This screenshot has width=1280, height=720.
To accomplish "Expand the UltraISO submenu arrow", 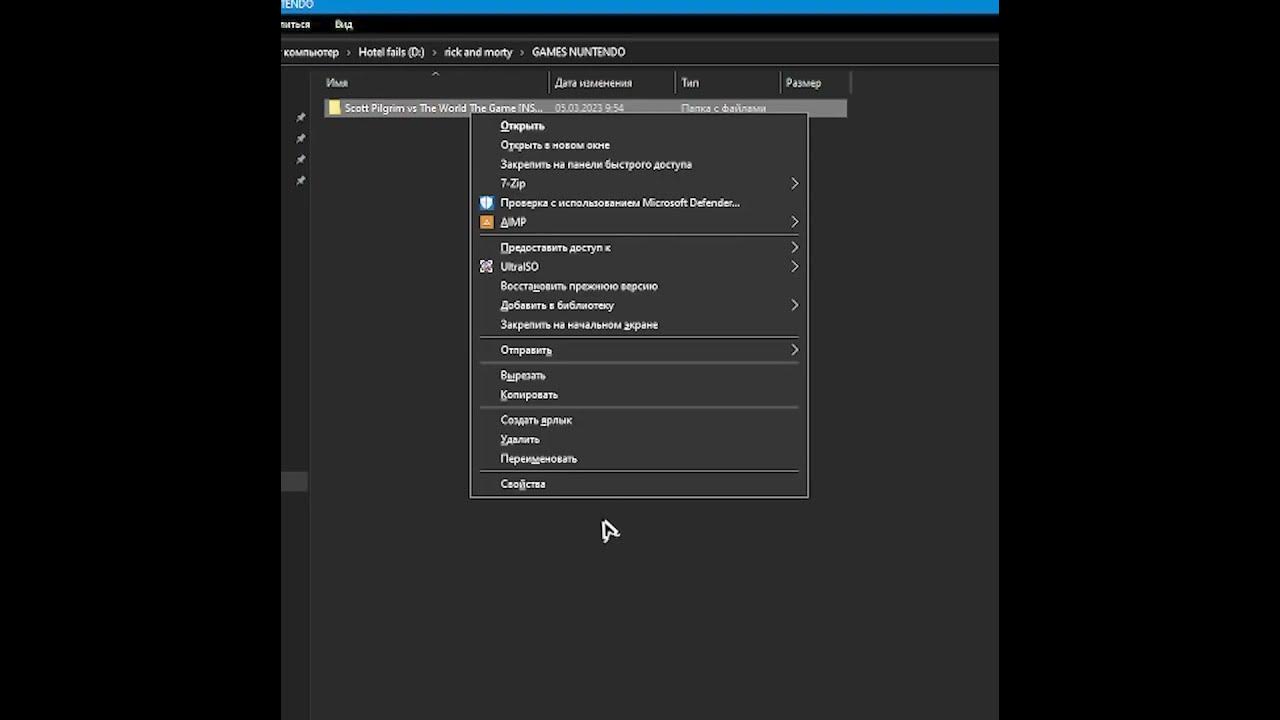I will pos(795,267).
